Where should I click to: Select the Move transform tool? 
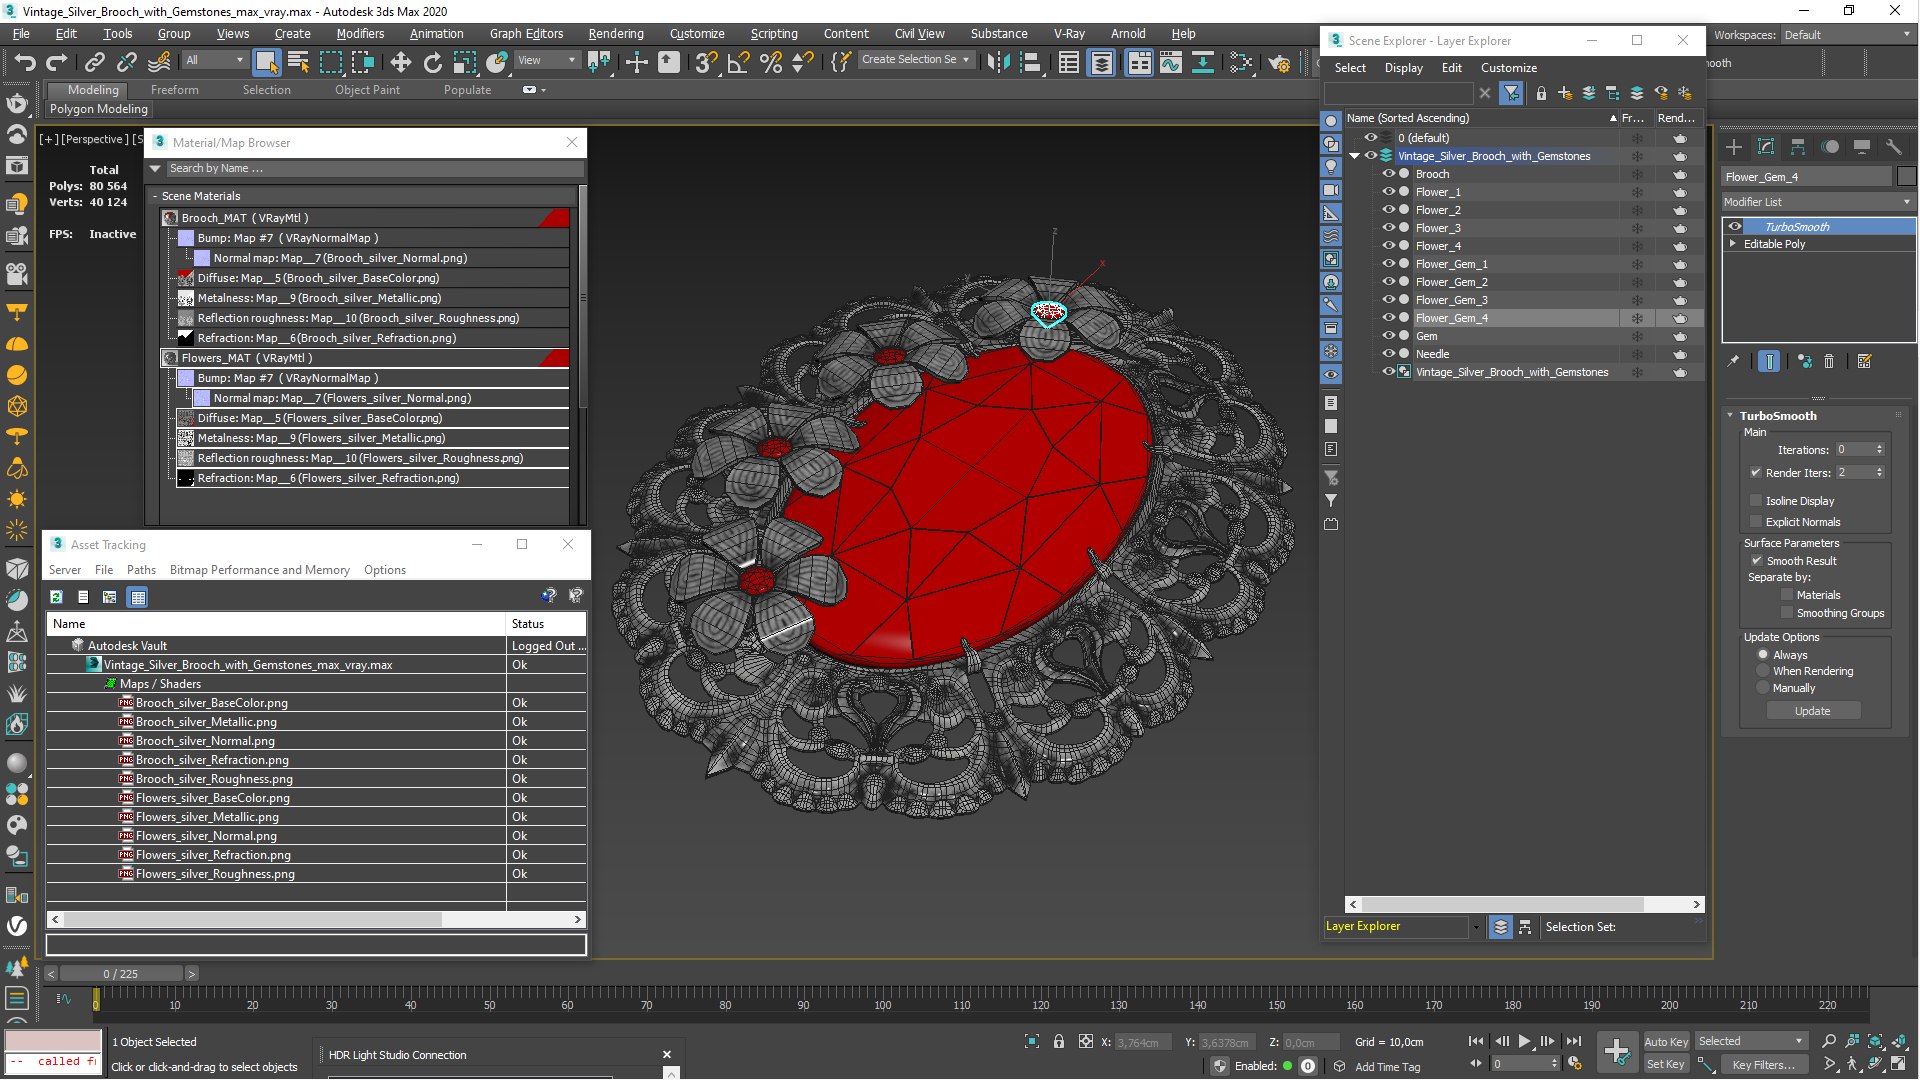click(400, 62)
